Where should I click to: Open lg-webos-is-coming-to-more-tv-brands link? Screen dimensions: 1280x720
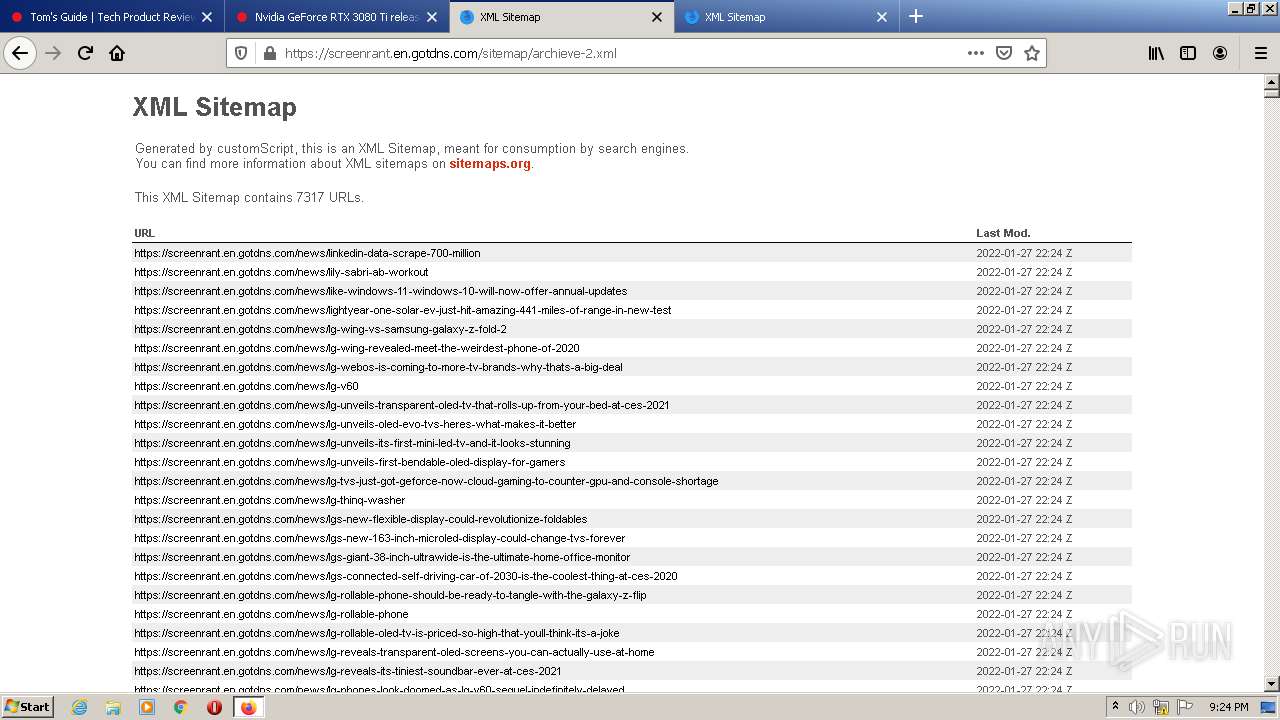[x=378, y=367]
